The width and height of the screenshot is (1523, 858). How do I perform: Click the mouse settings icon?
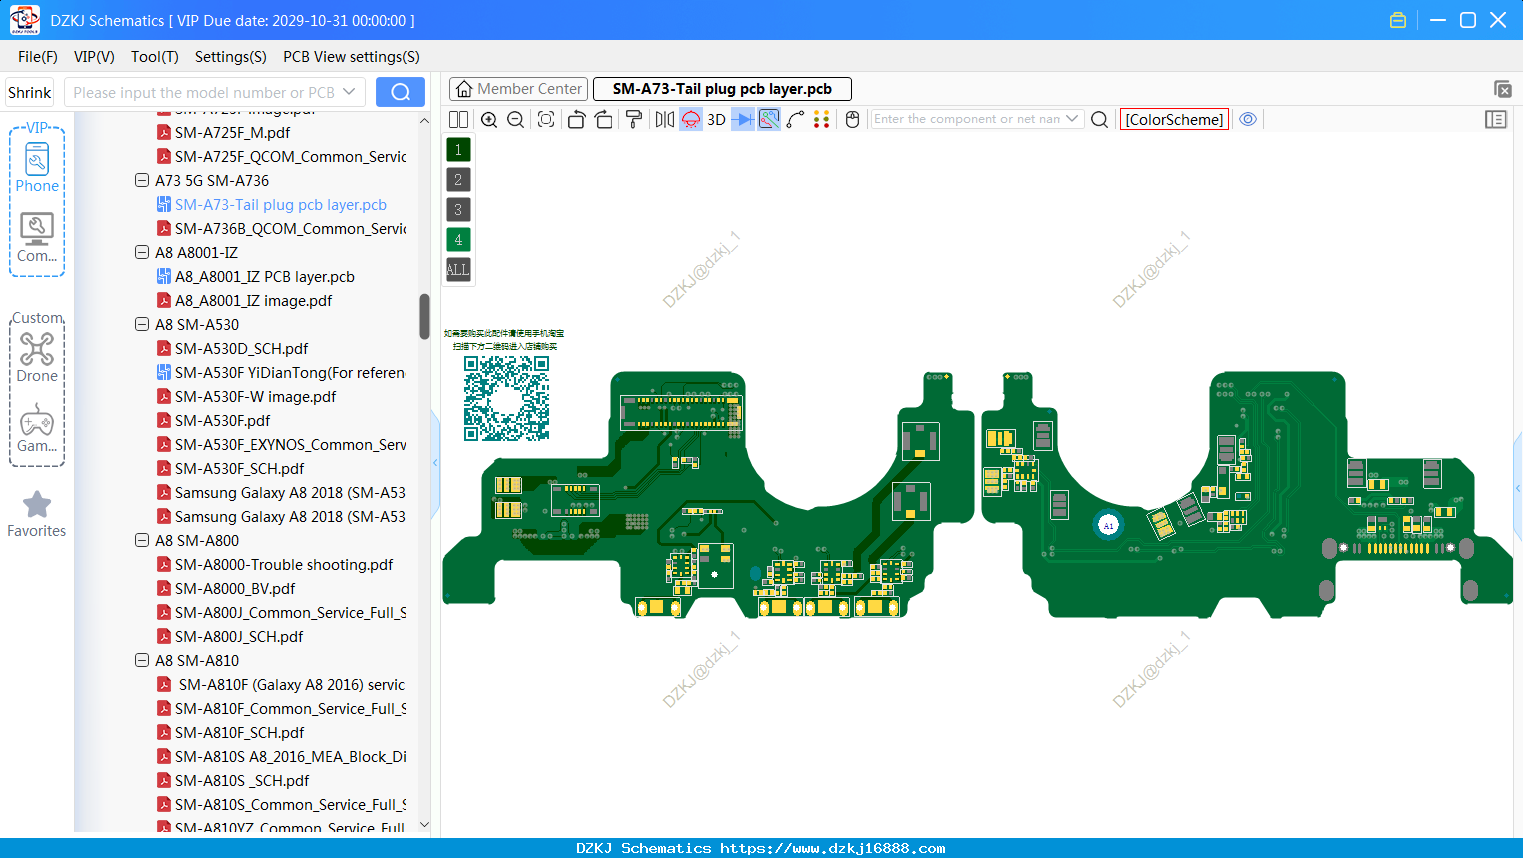point(852,119)
